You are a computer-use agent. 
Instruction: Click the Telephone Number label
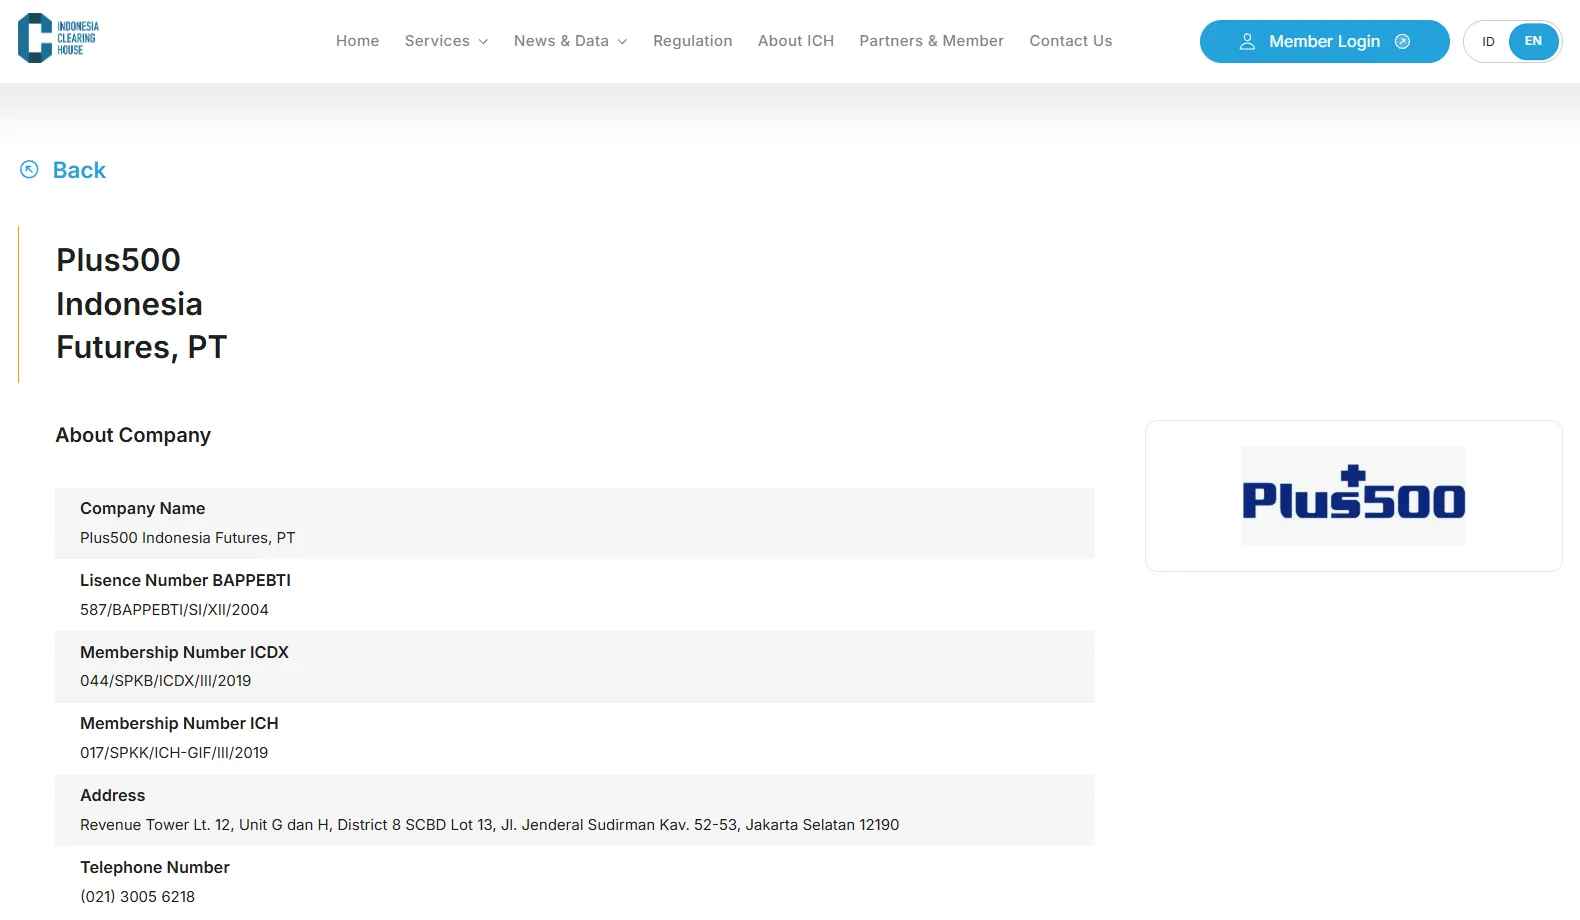[x=154, y=867]
